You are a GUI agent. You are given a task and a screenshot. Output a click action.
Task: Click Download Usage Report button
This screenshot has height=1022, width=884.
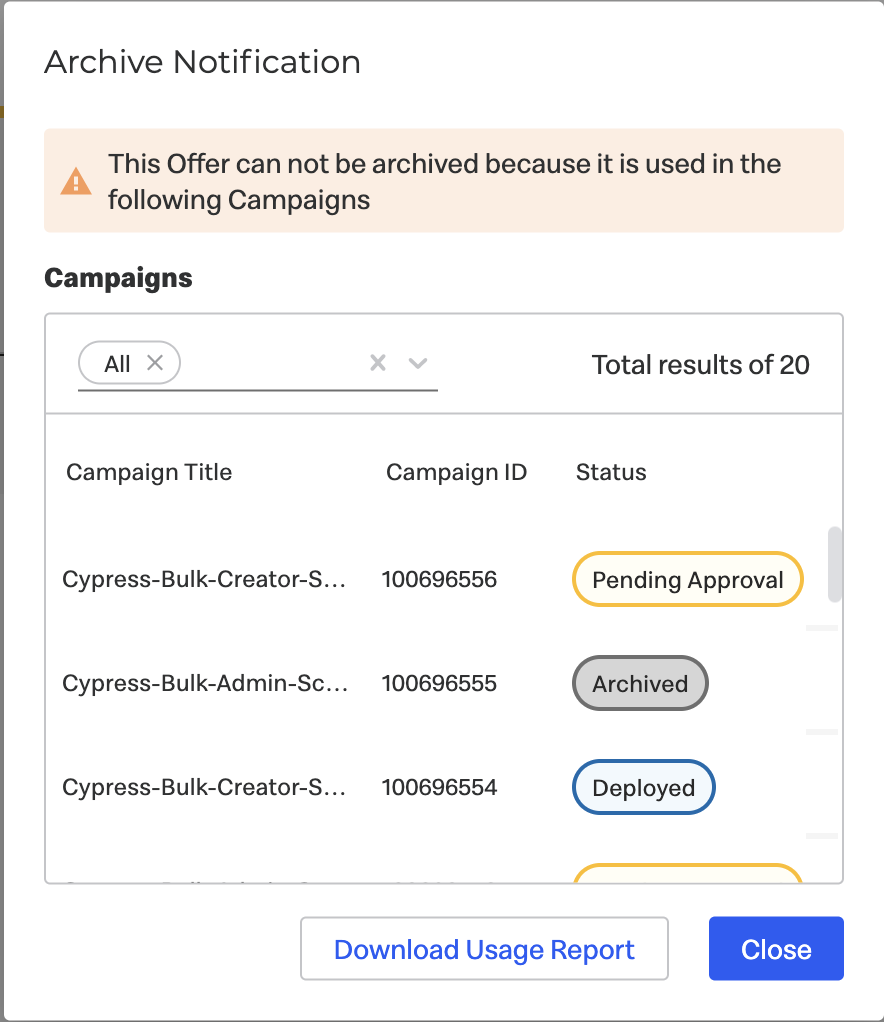coord(484,949)
